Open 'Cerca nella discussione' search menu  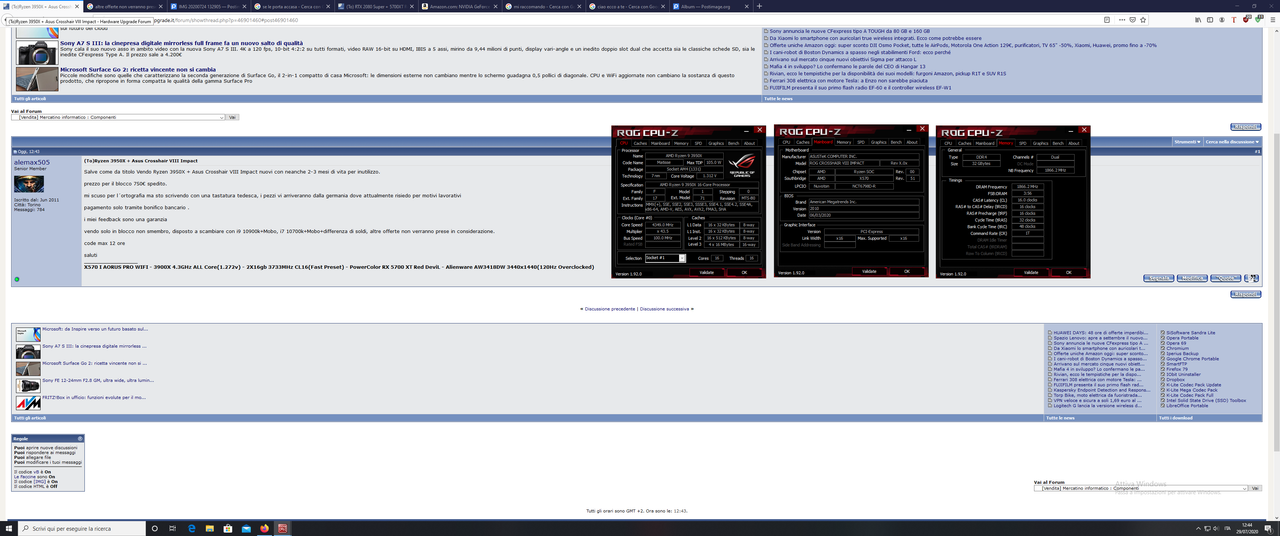(1232, 142)
